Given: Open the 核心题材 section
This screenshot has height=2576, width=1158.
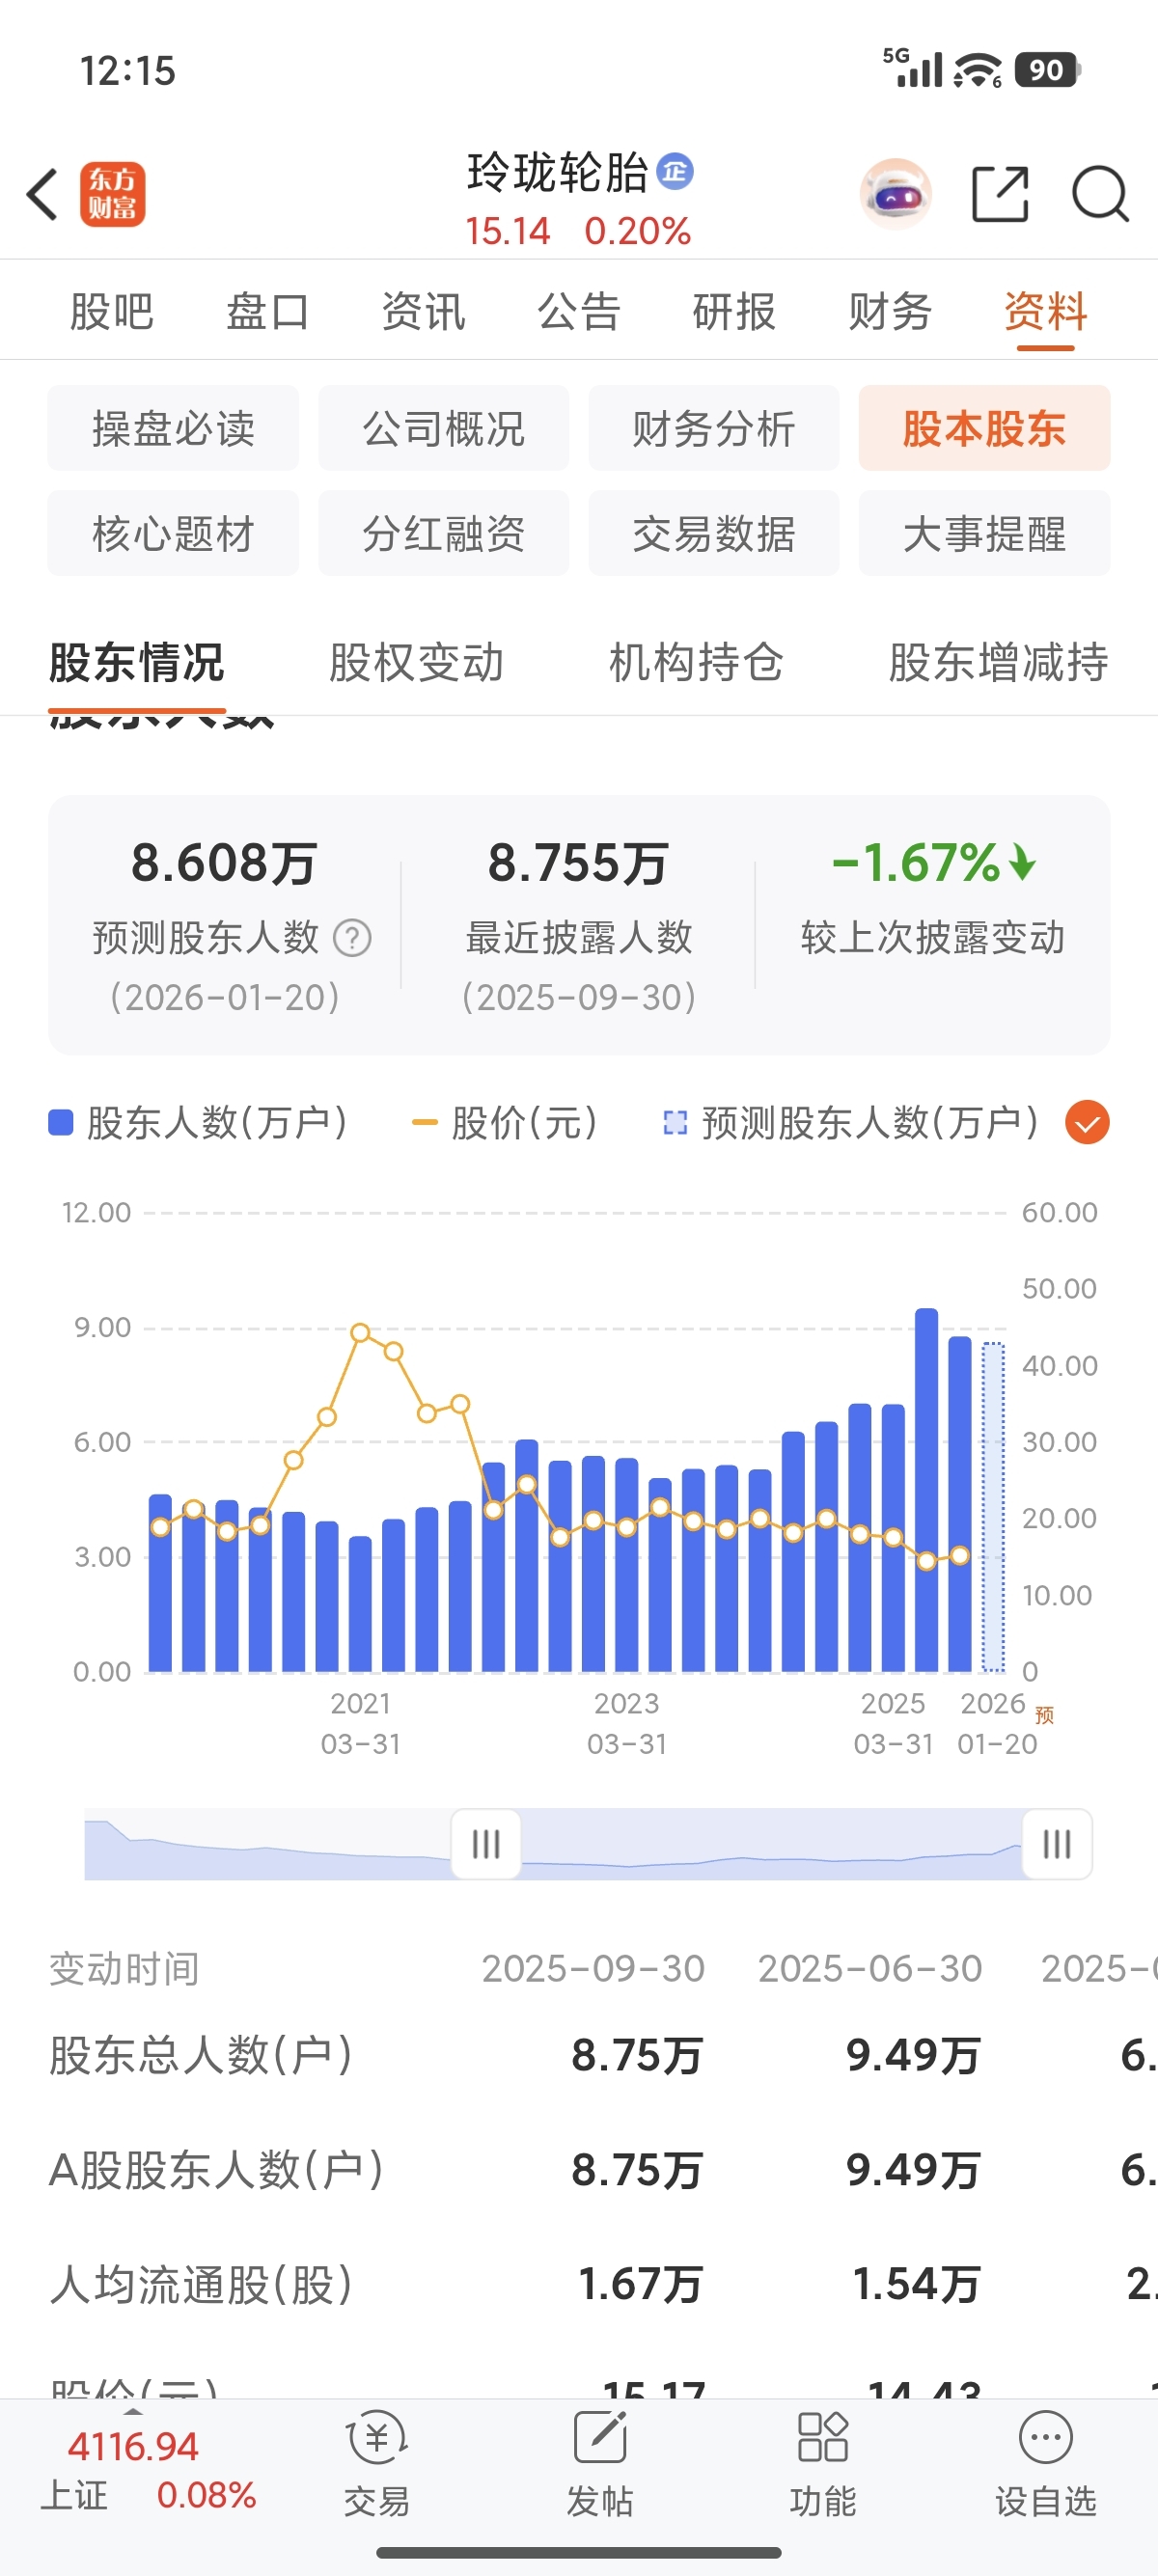Looking at the screenshot, I should pos(173,533).
